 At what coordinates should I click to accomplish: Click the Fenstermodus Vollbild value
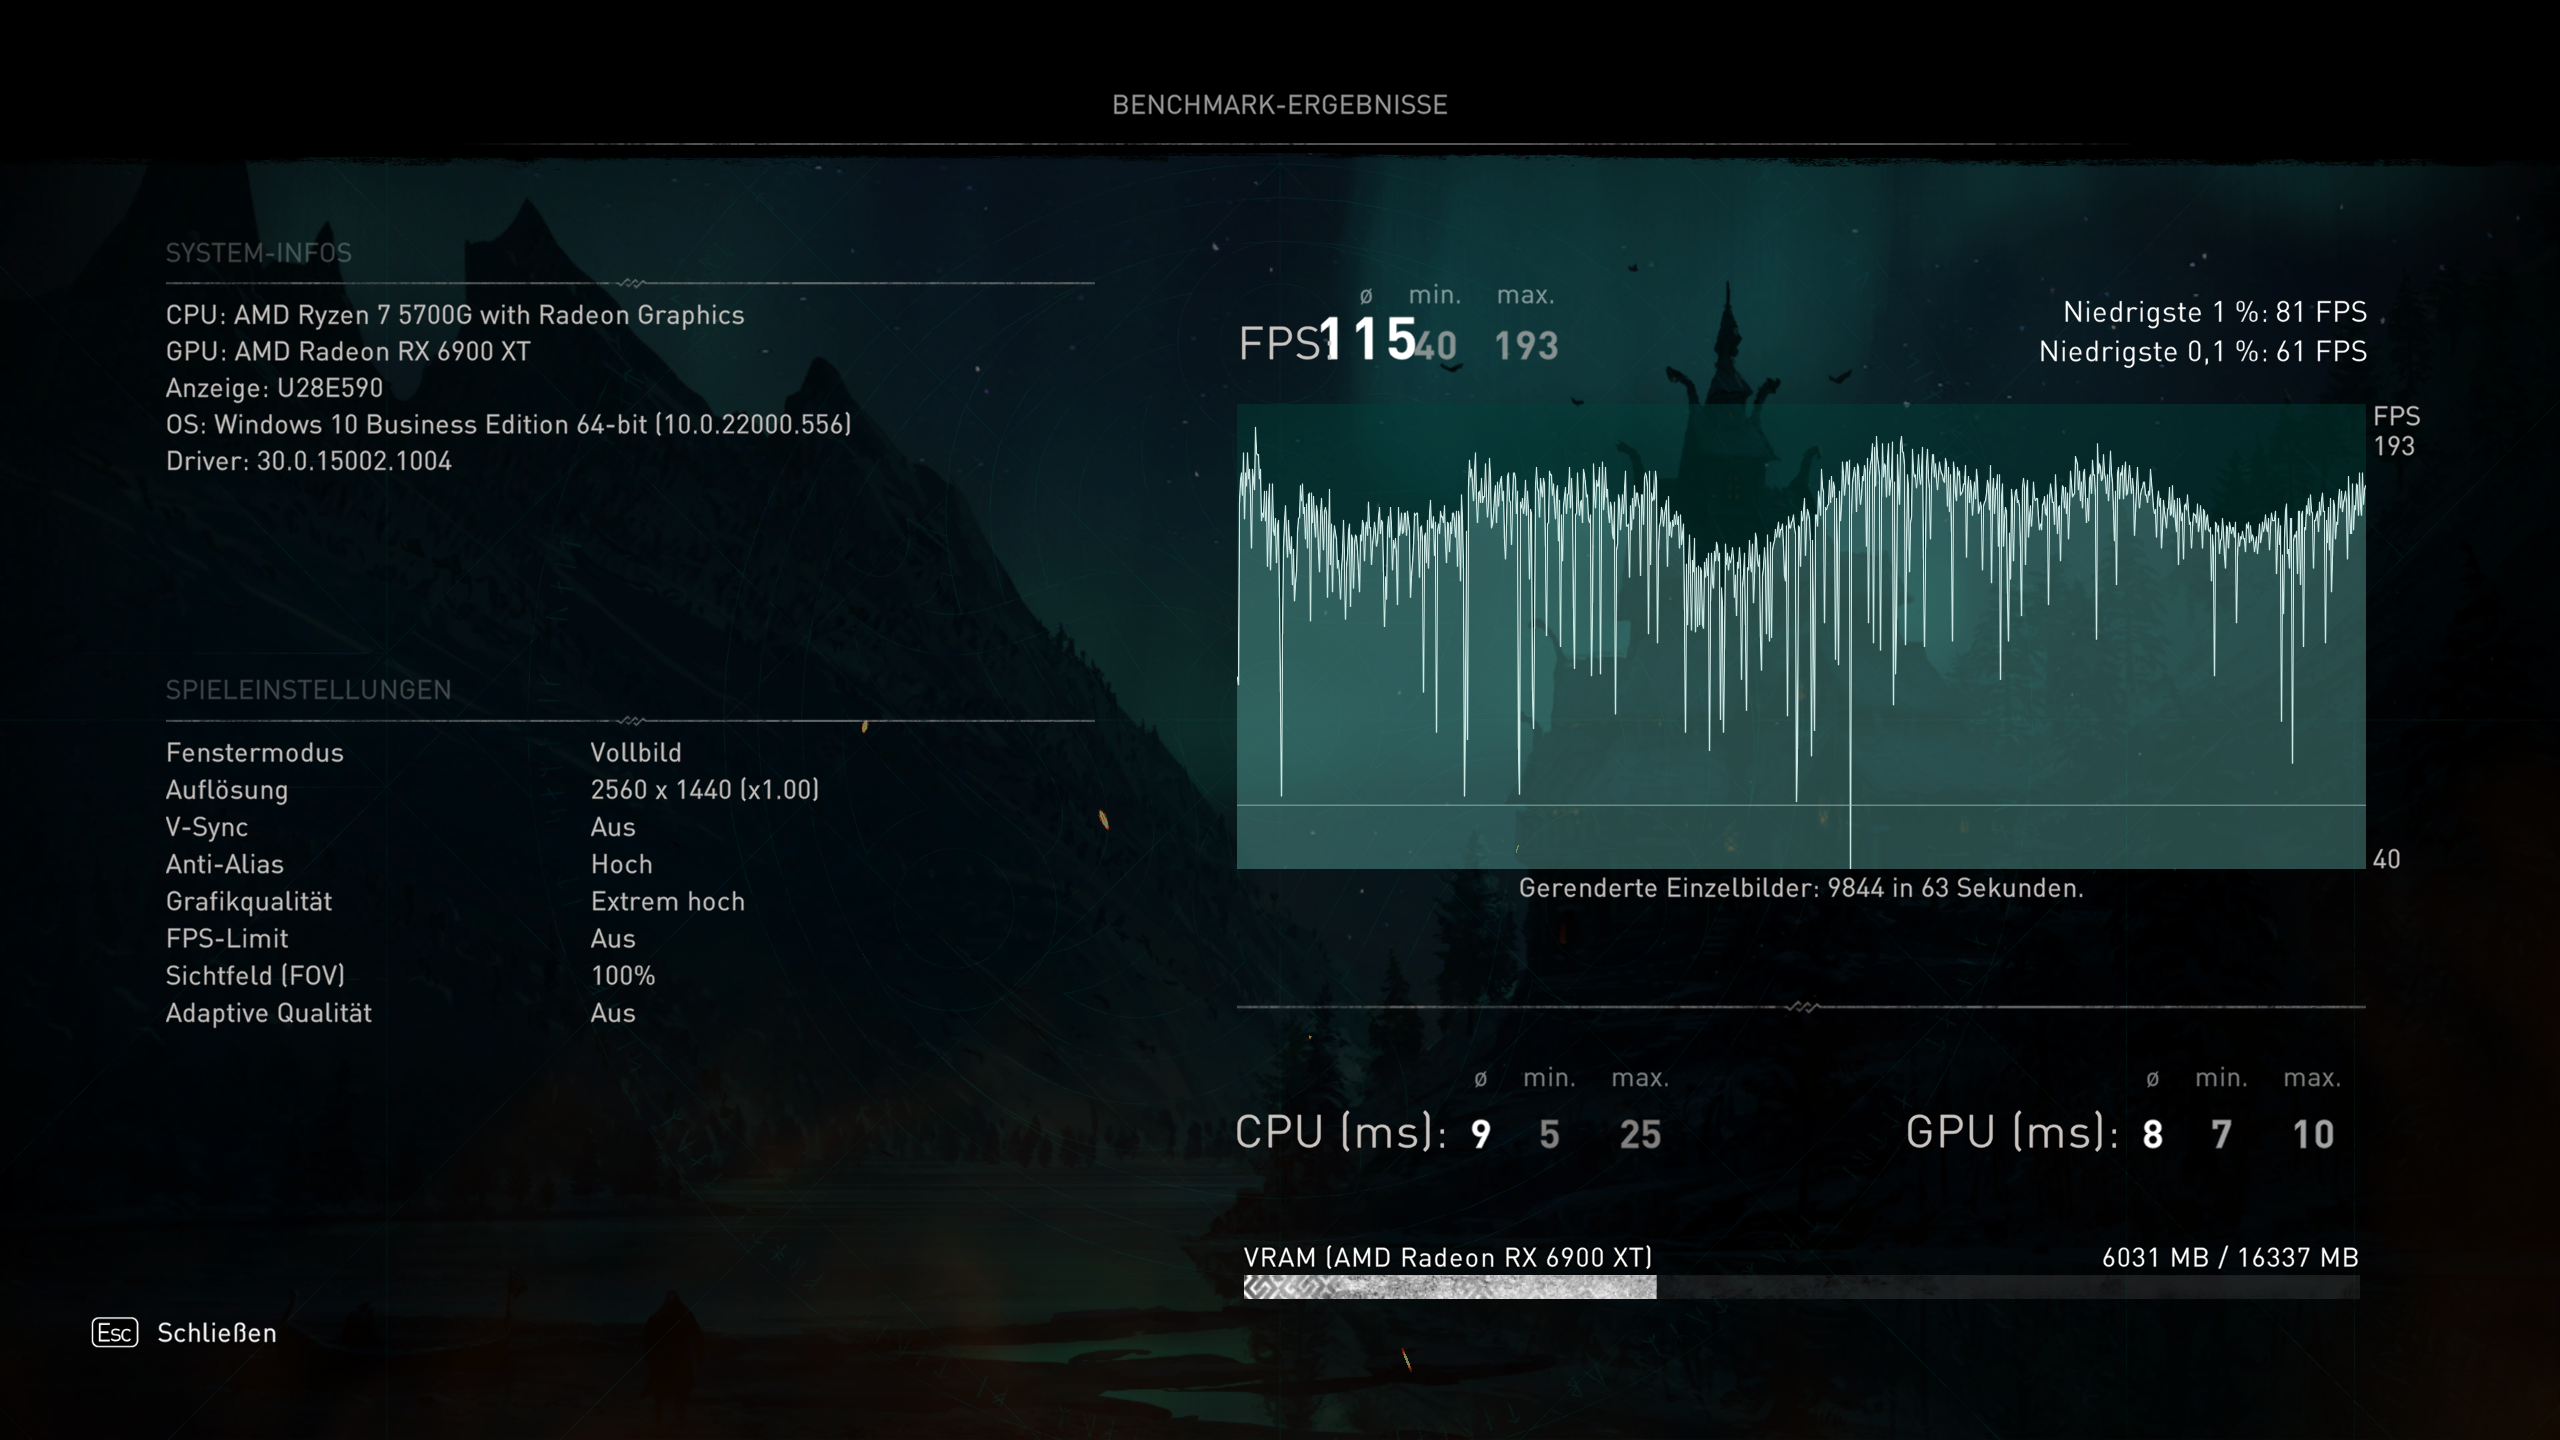tap(635, 753)
